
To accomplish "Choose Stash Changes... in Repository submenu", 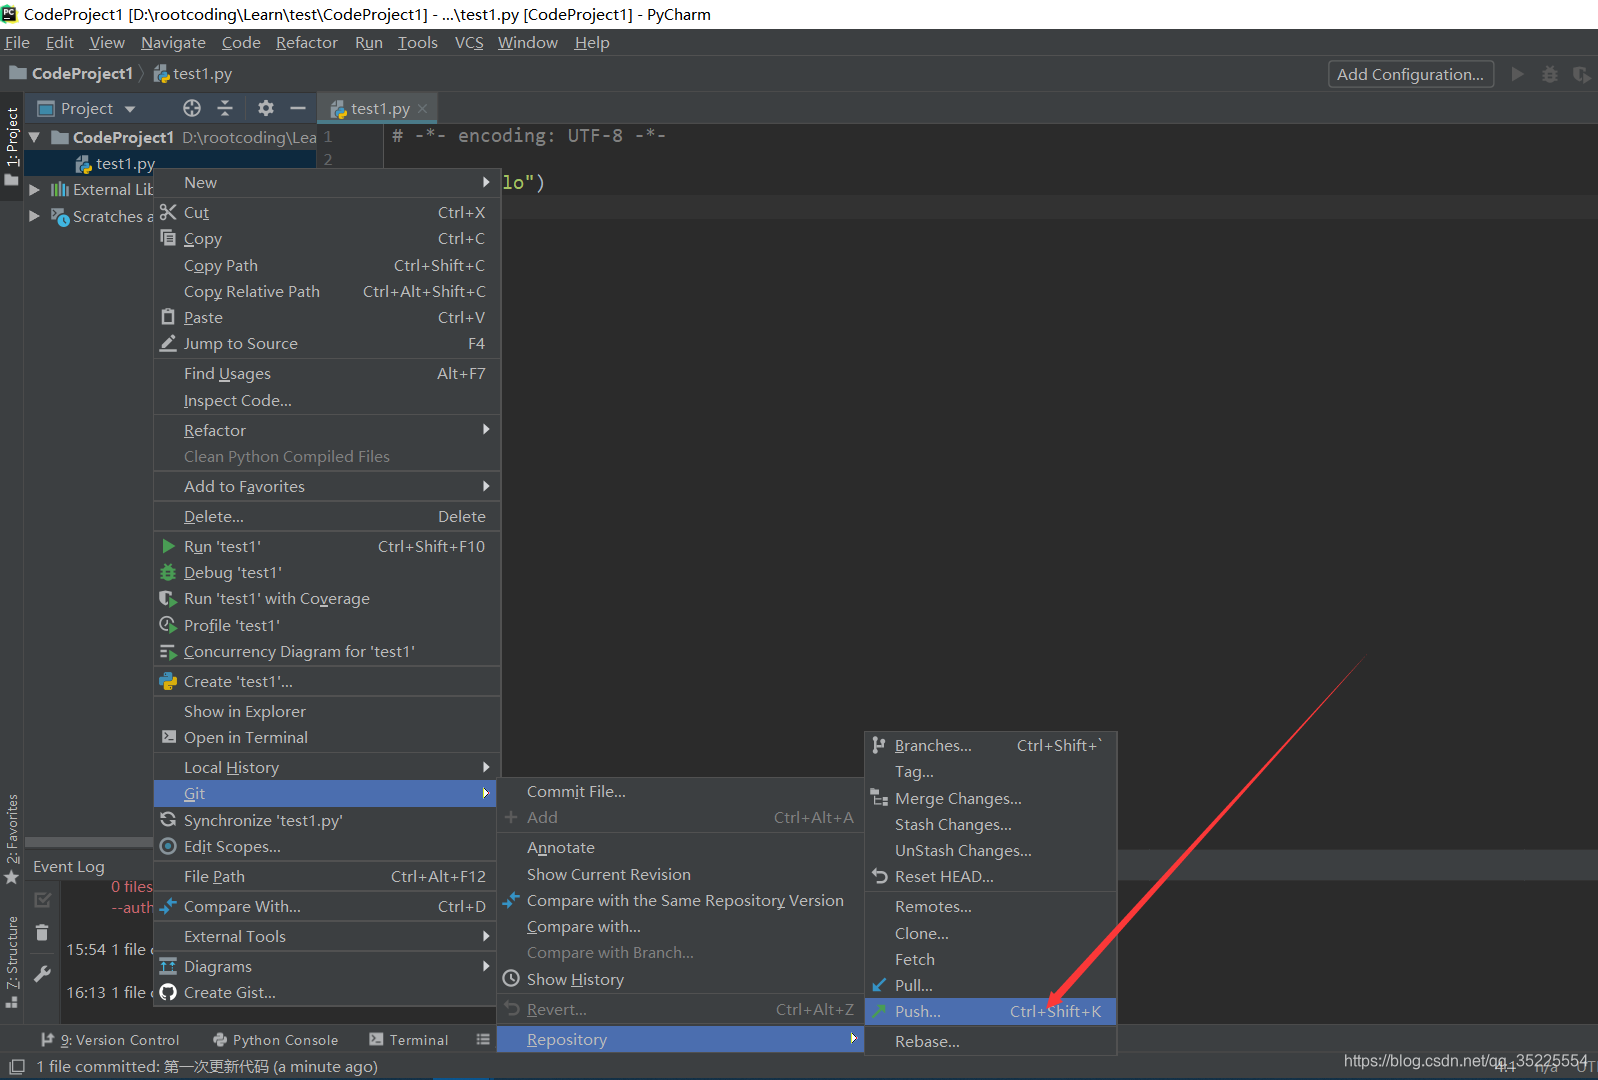I will (990, 824).
